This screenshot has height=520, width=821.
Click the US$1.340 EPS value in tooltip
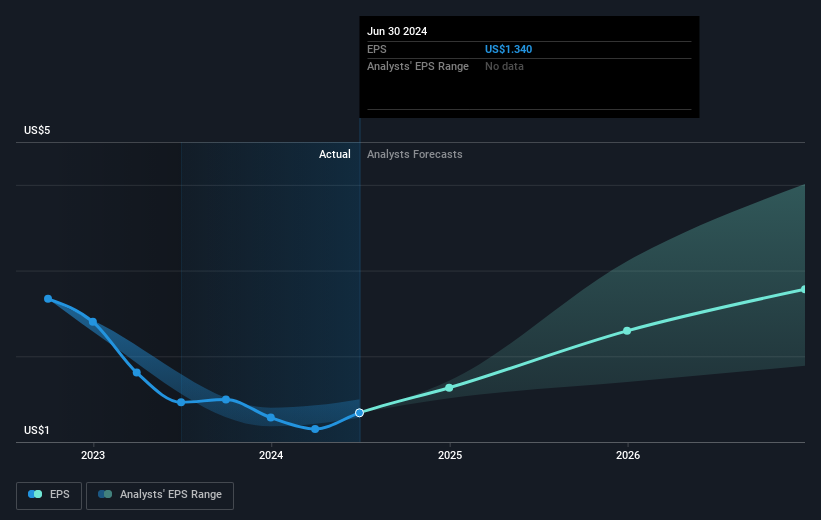508,49
